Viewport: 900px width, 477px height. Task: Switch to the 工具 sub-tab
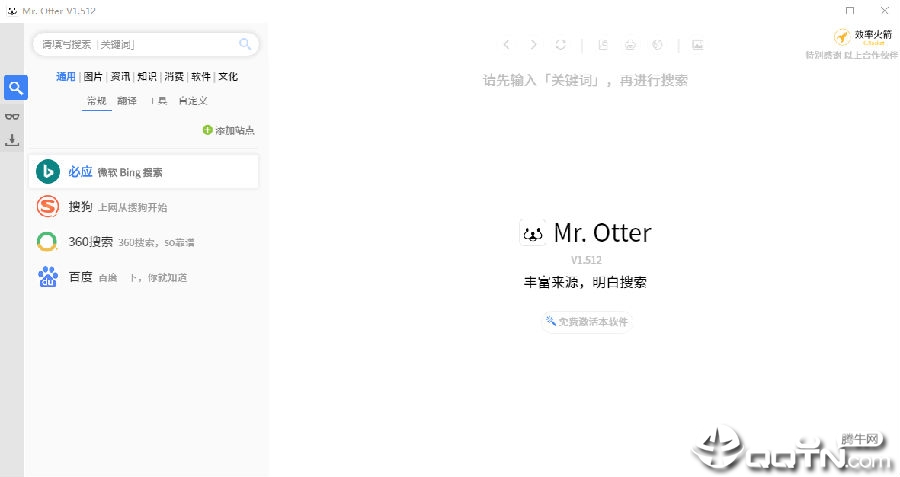pos(158,101)
